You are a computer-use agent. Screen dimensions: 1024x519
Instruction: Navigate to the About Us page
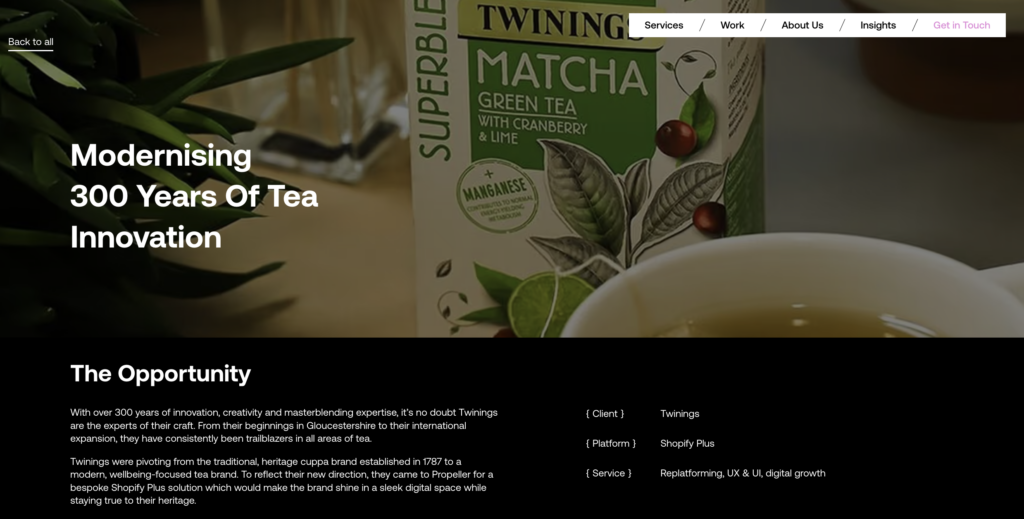(x=802, y=25)
